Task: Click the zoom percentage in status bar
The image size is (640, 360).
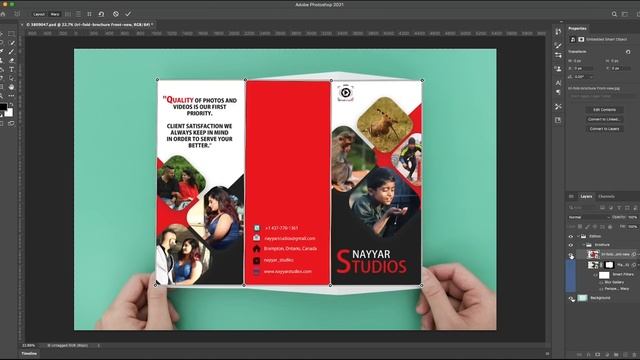Action: (x=29, y=345)
